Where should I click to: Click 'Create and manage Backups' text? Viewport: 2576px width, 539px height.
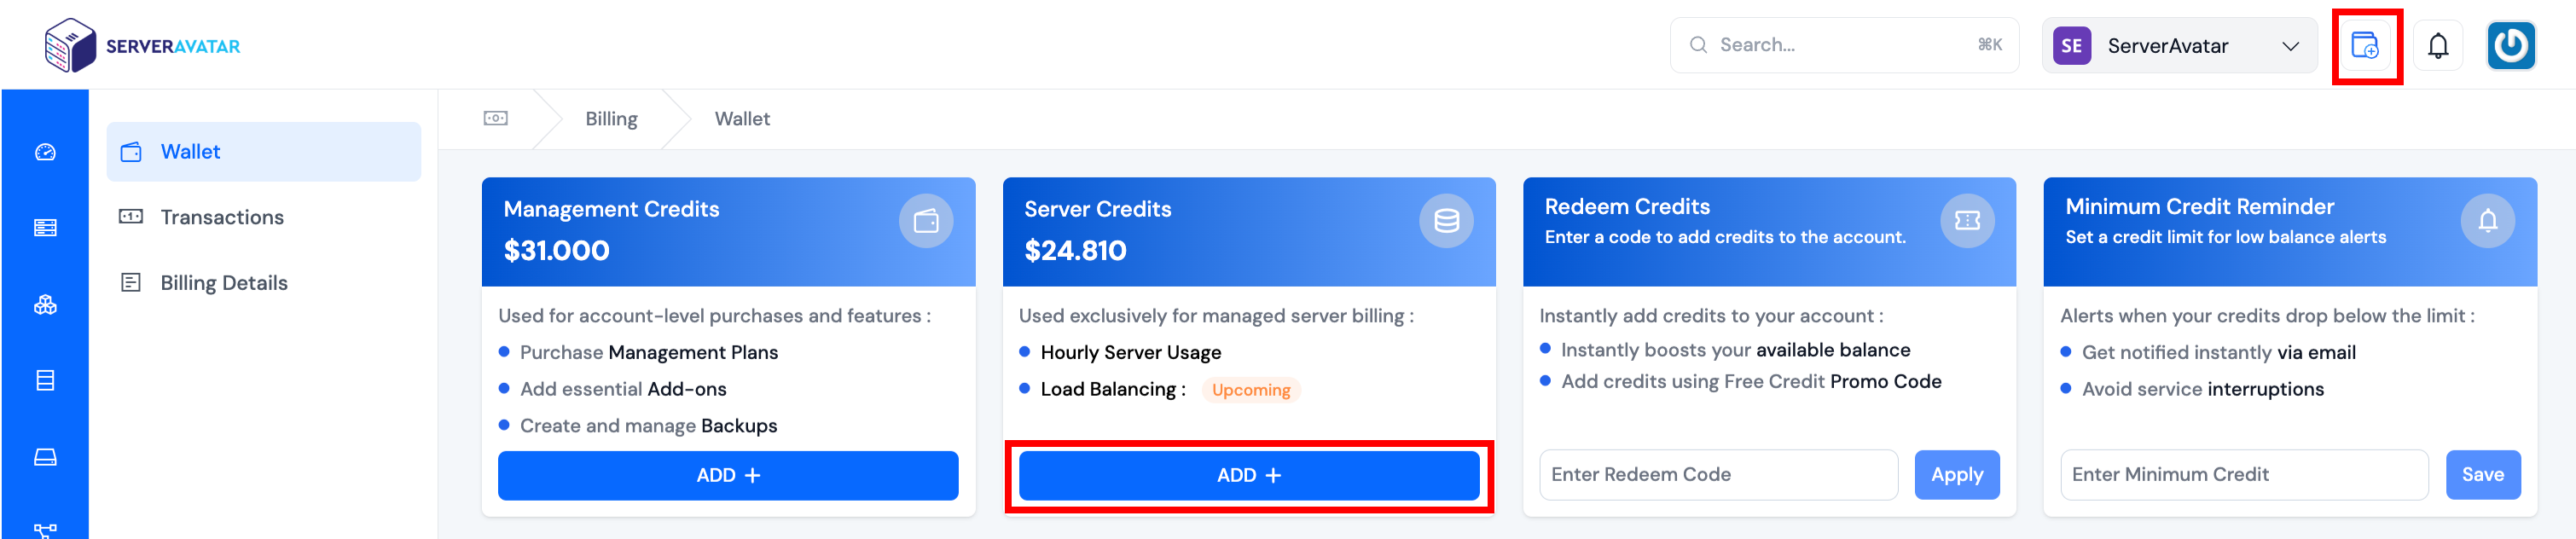coord(648,426)
